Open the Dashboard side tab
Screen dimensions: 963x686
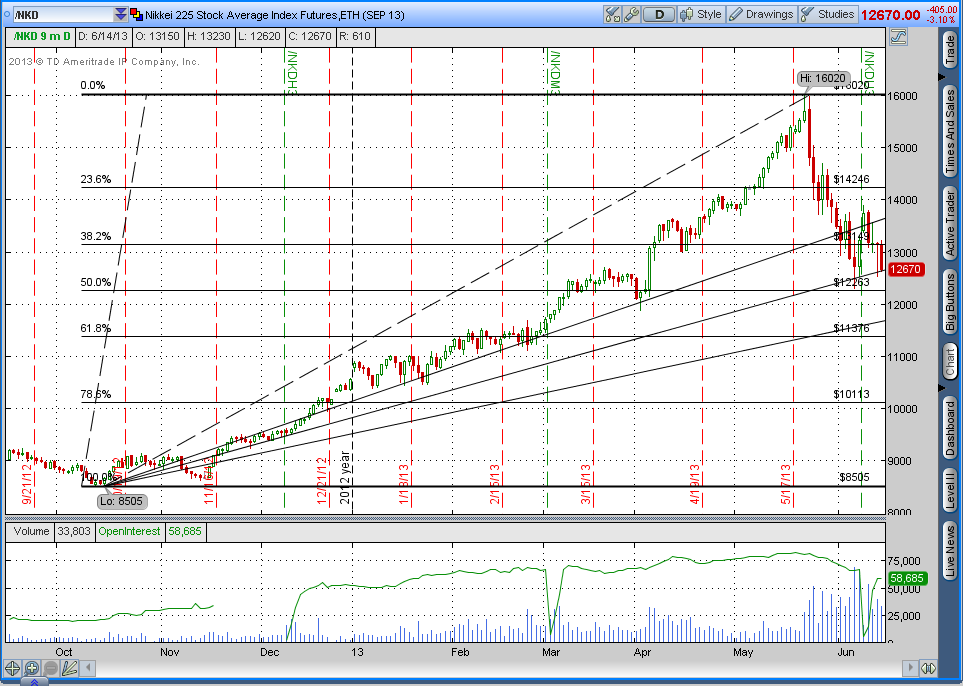click(x=950, y=427)
